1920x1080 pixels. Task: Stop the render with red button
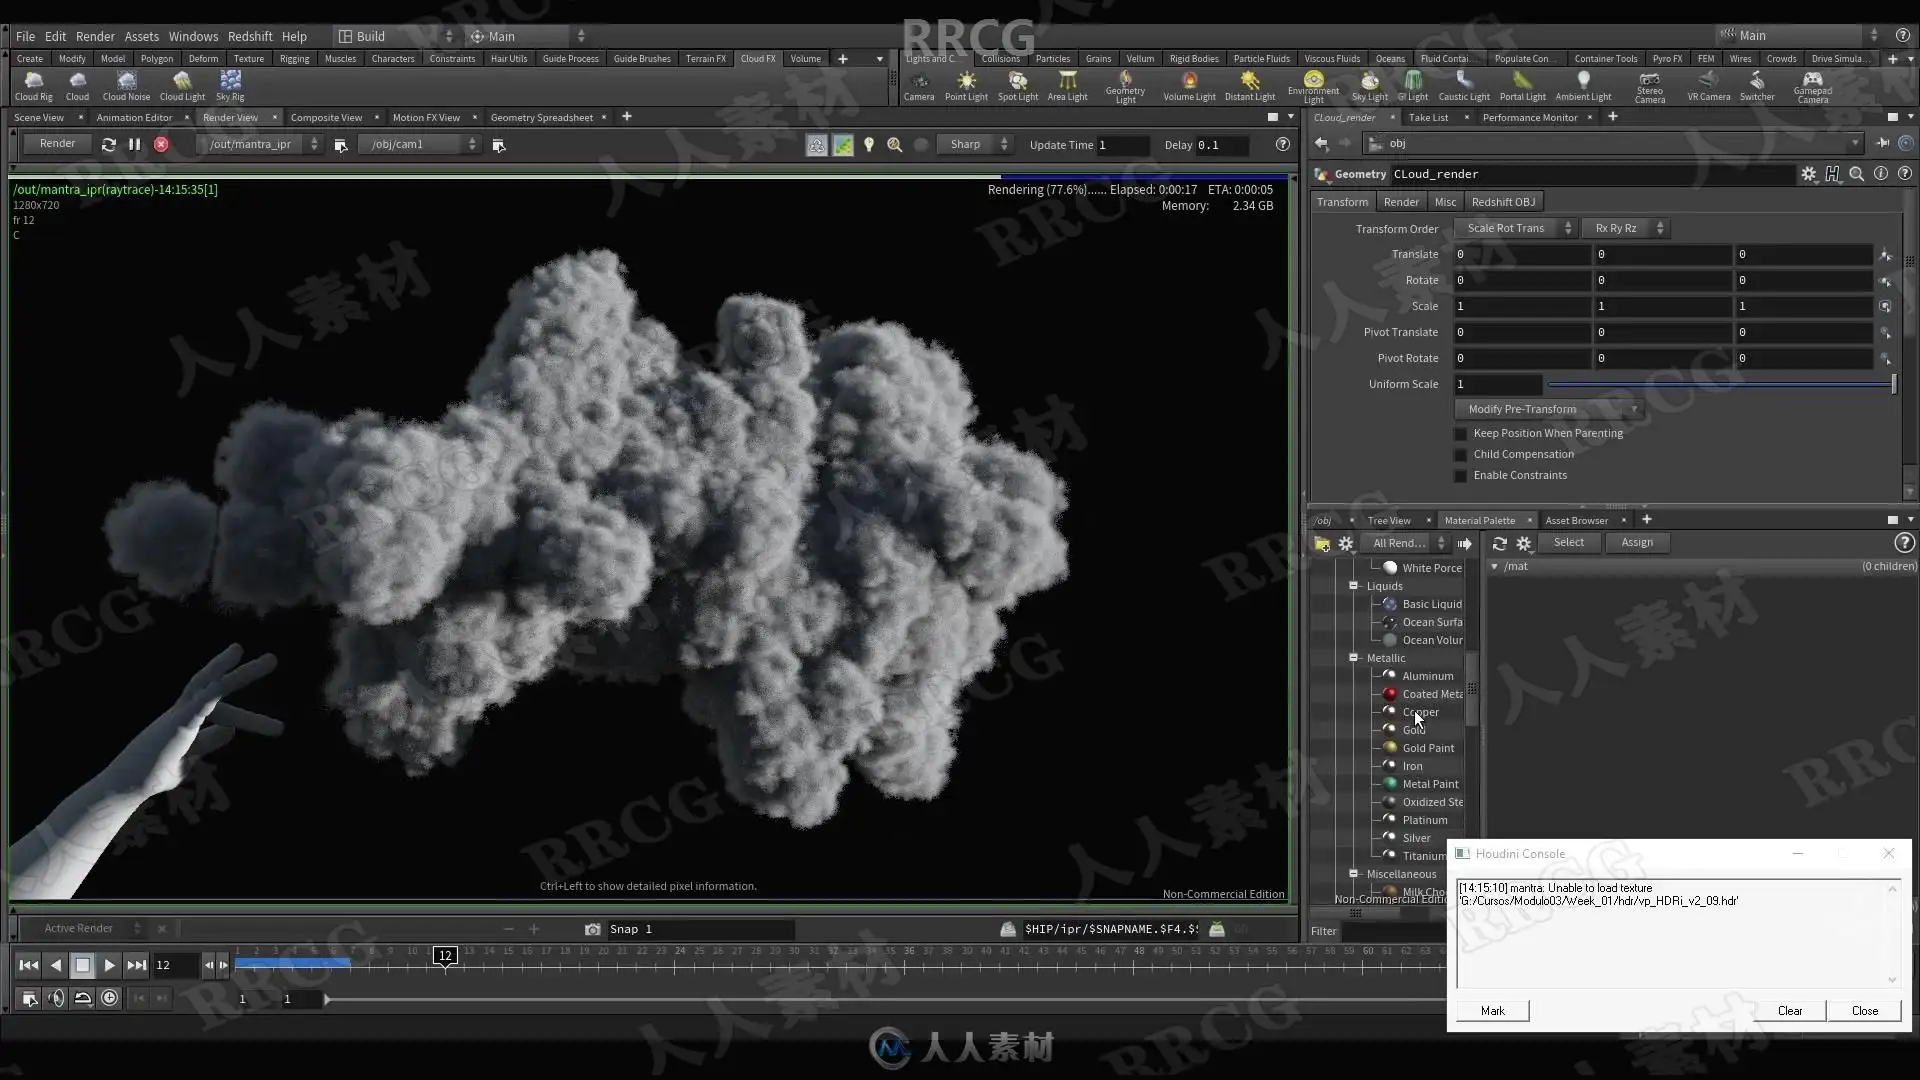point(161,144)
